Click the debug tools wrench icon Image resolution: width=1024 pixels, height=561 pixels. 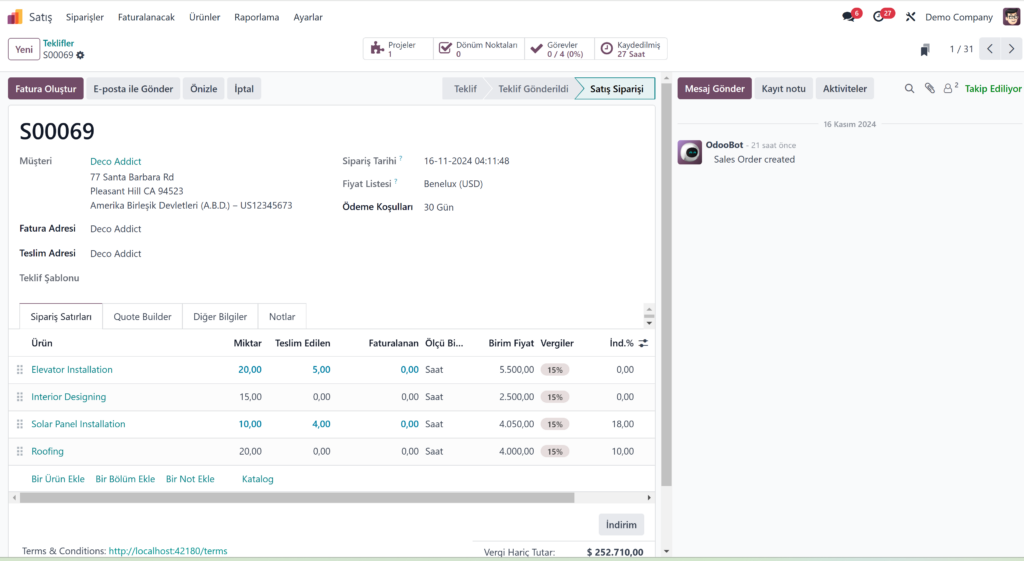pos(910,17)
